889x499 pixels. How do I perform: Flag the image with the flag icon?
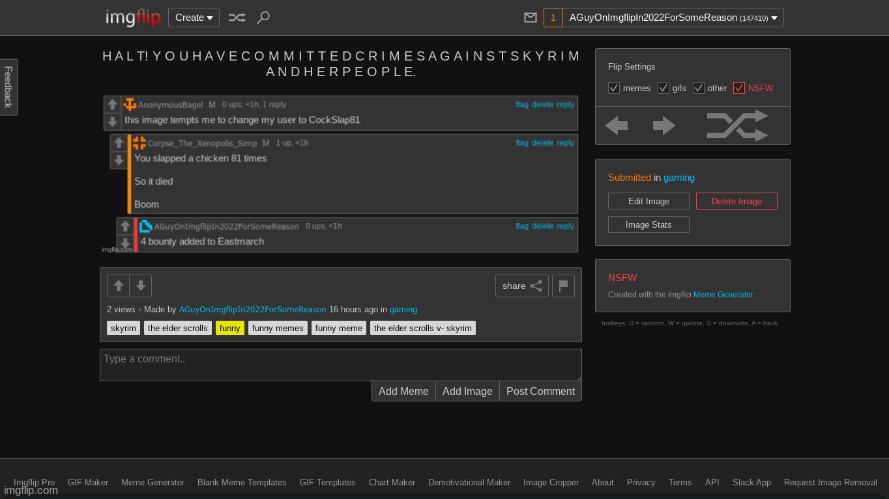tap(563, 286)
